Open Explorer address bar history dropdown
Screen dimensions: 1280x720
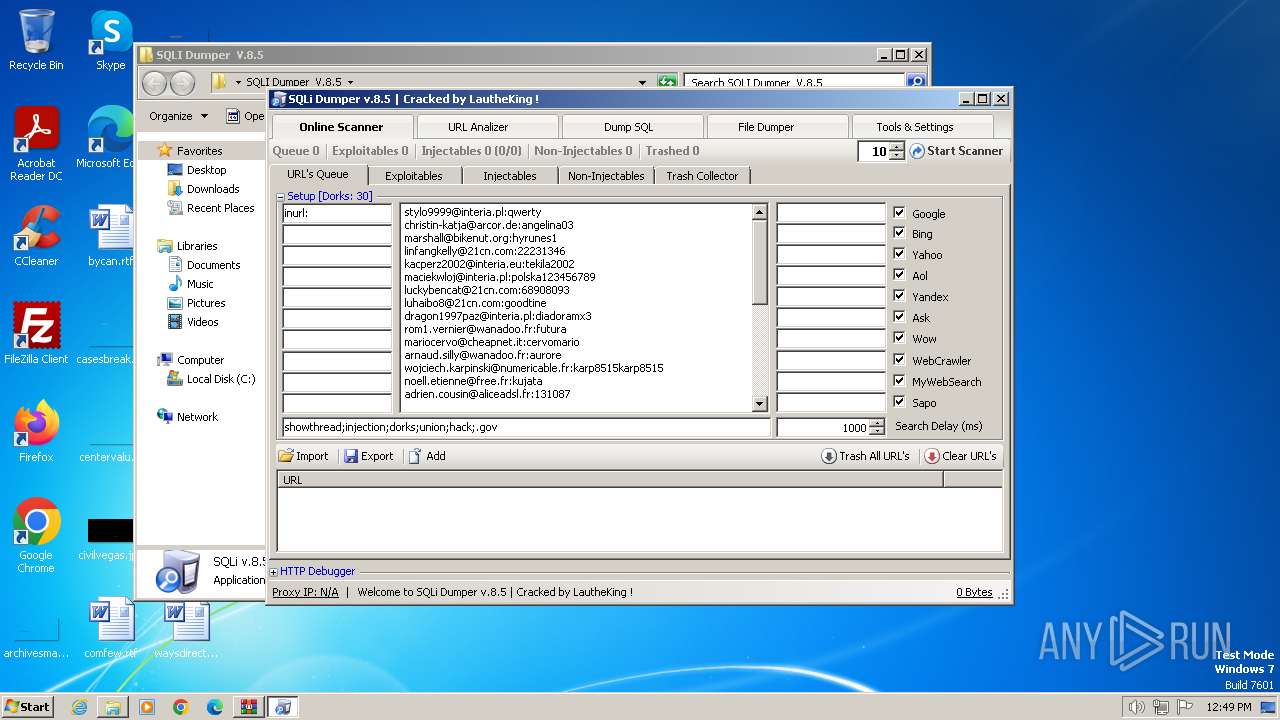coord(642,82)
